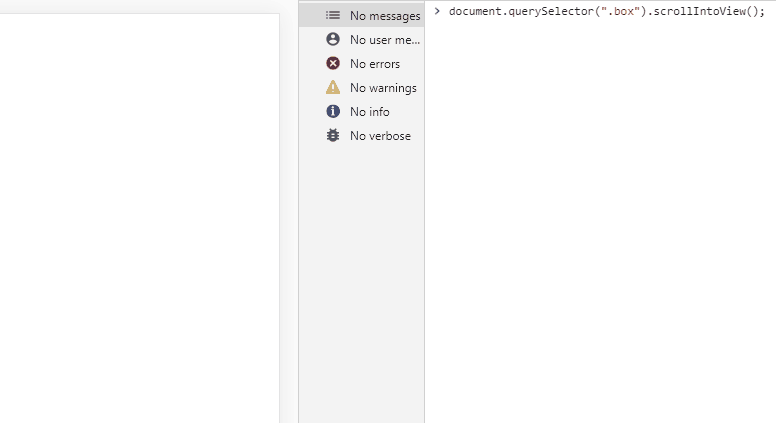This screenshot has width=776, height=423.
Task: Click the verbose bug icon
Action: (x=333, y=136)
